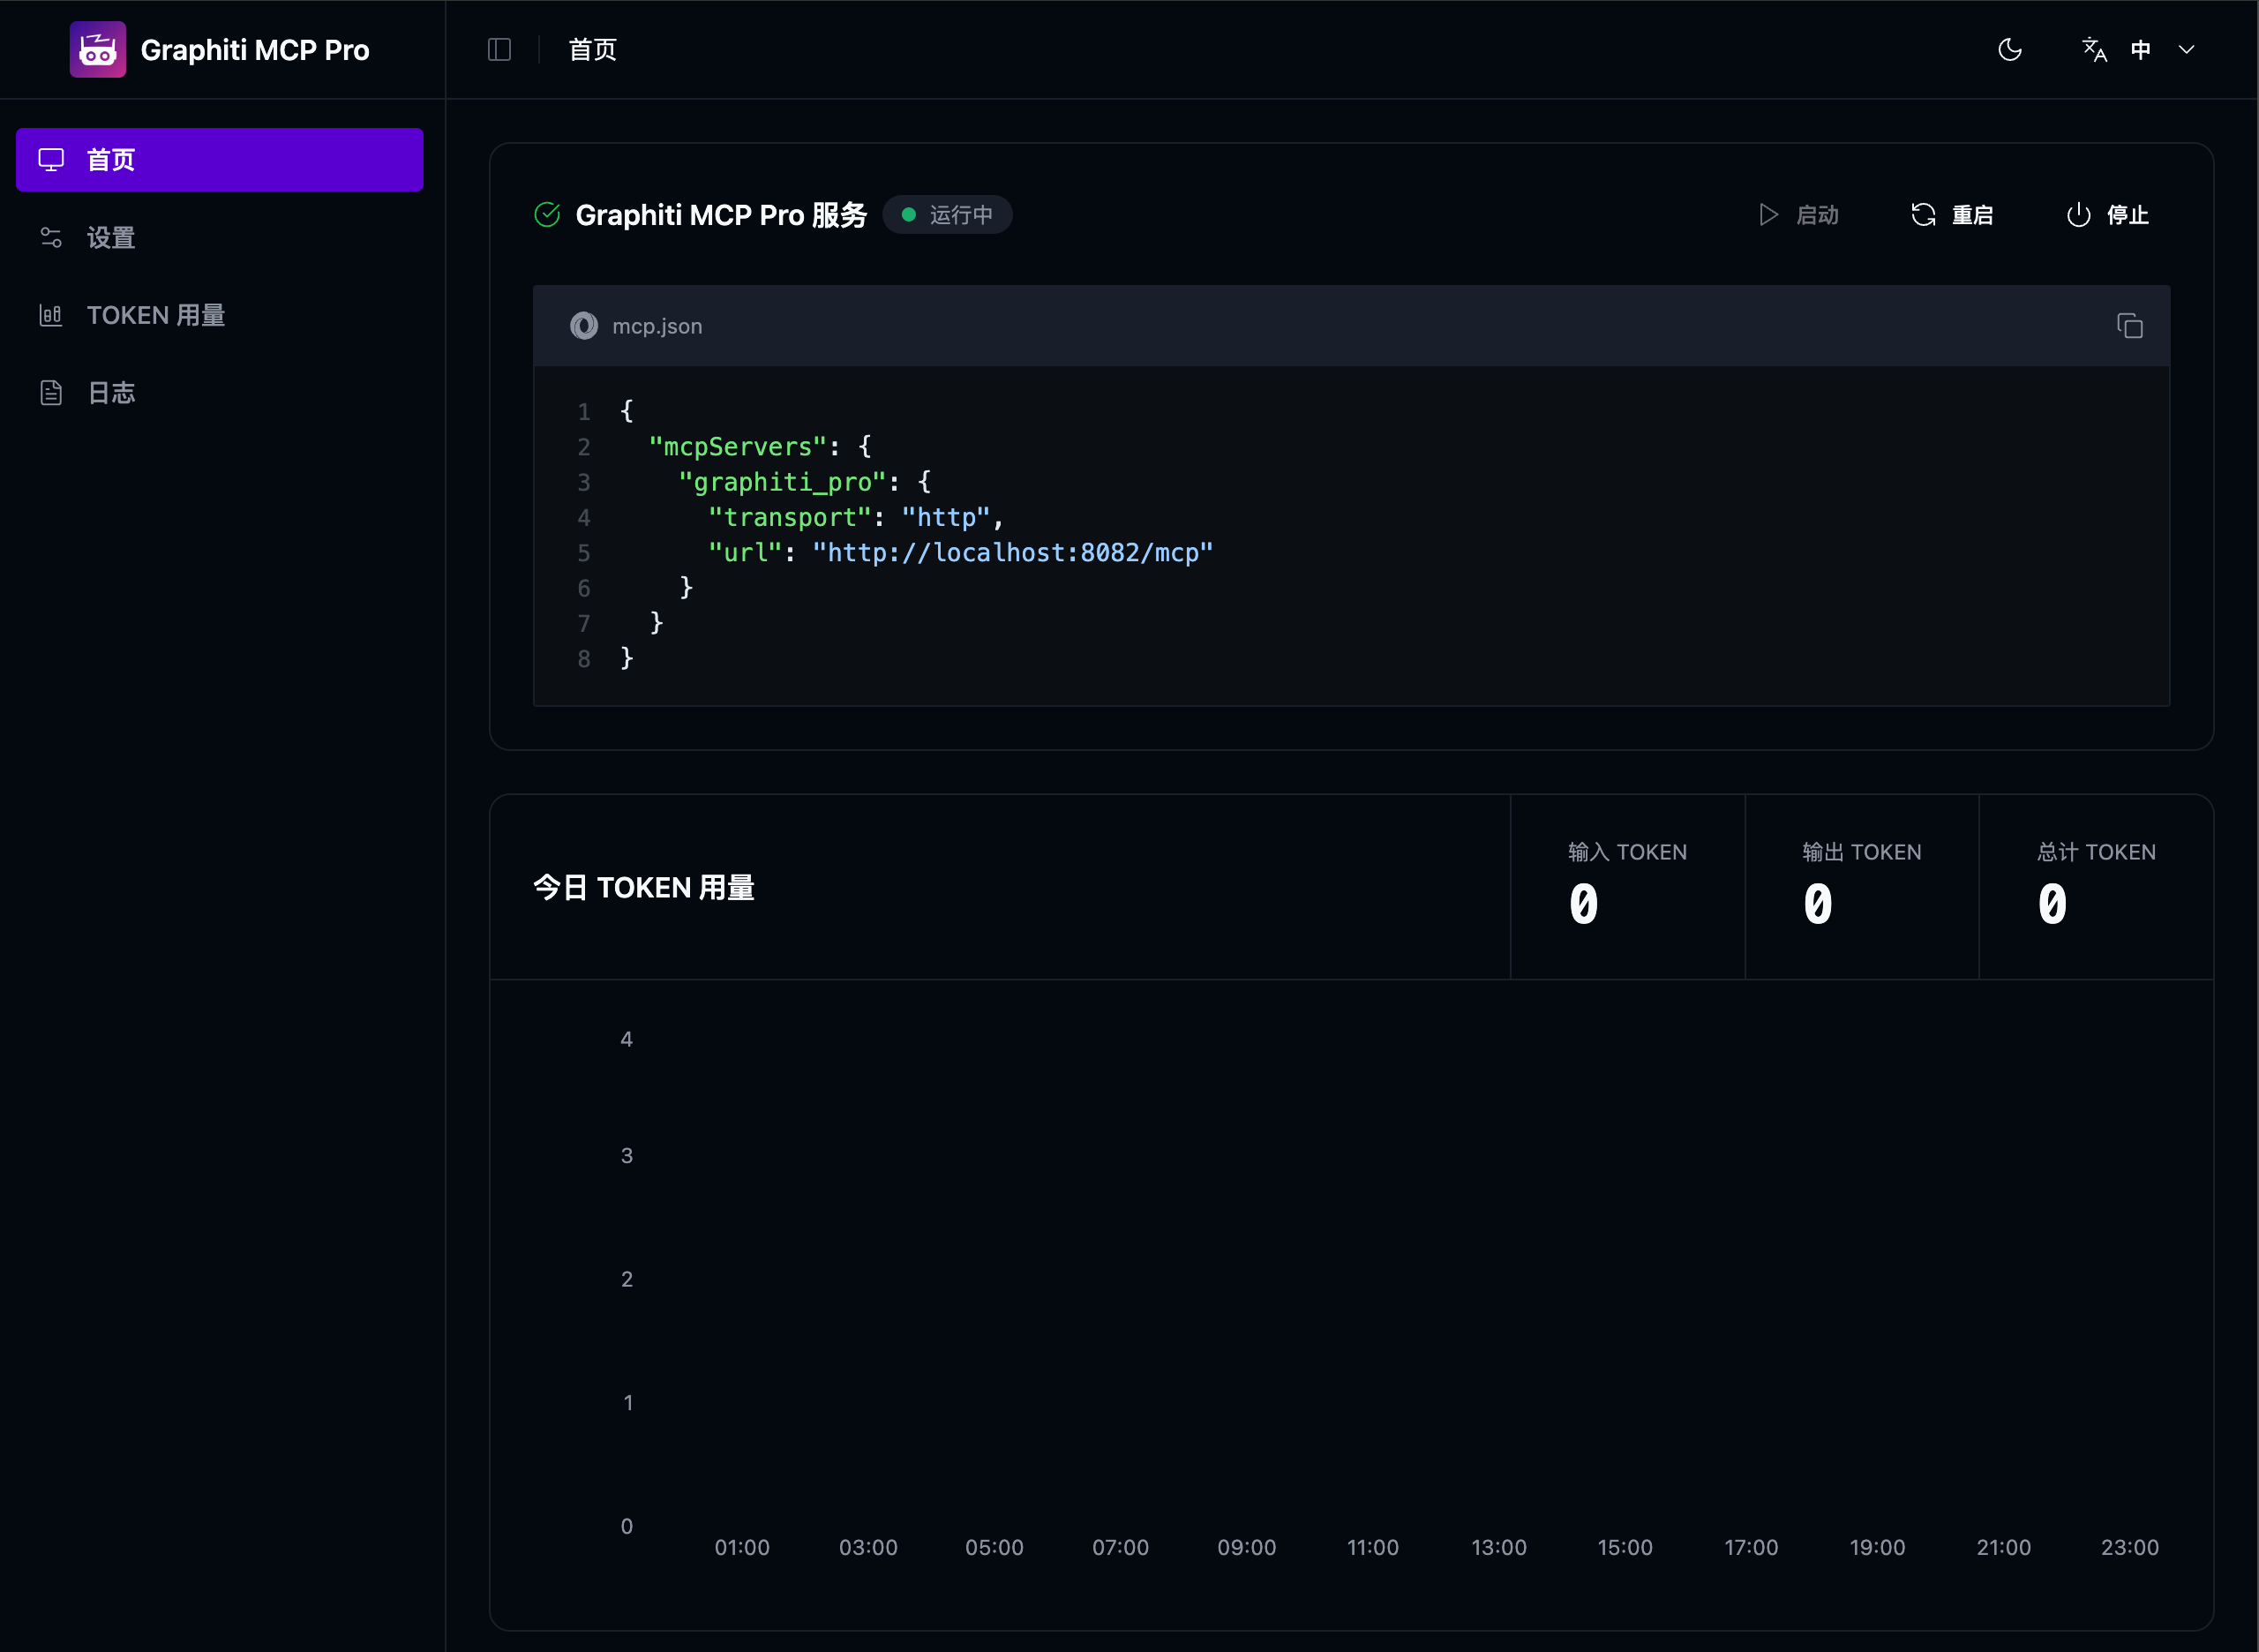2259x1652 pixels.
Task: Switch theme with the moon icon
Action: (2009, 49)
